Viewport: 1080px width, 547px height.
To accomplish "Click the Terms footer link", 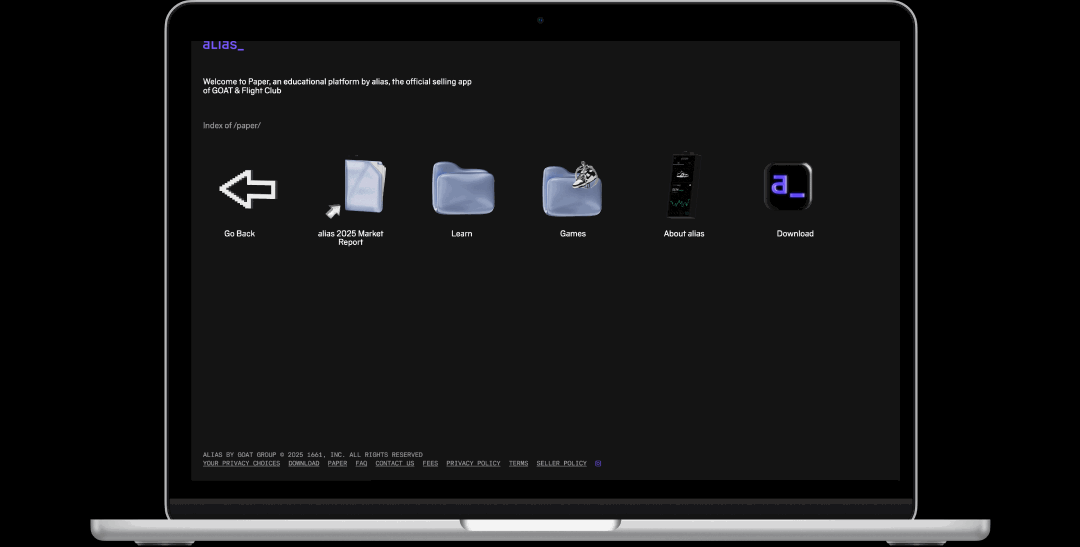I will pos(518,464).
